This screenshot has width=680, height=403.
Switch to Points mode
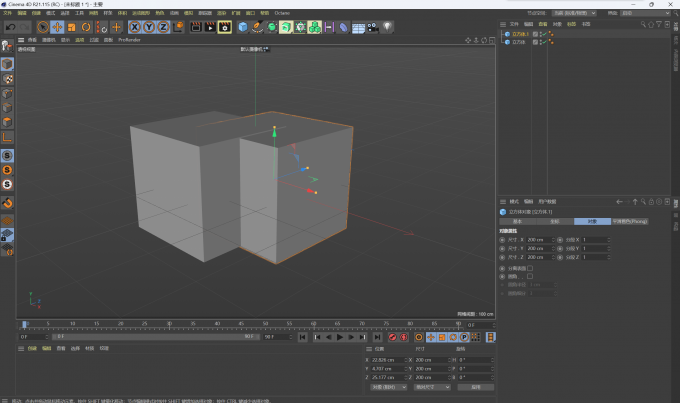coord(7,93)
